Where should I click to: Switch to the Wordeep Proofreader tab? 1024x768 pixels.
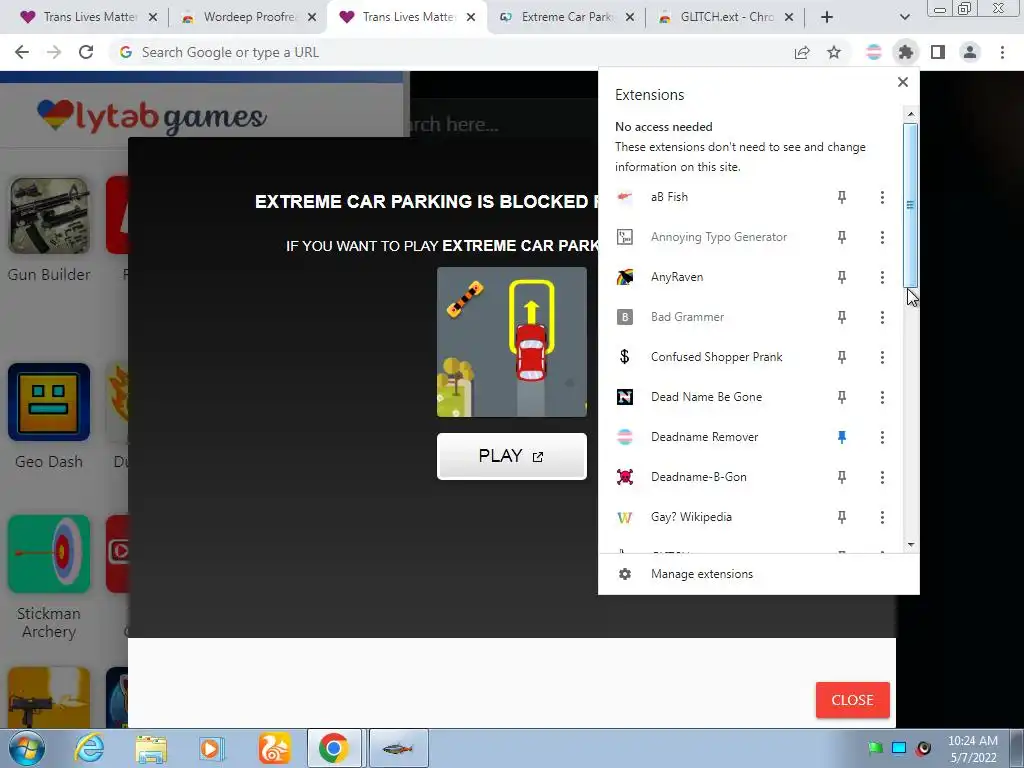(248, 17)
